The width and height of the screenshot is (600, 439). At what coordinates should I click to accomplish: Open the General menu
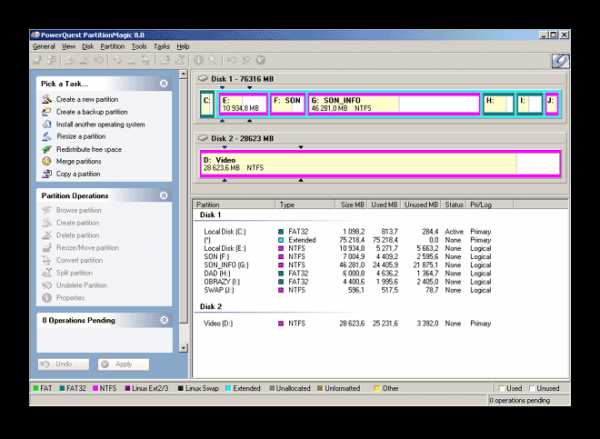pyautogui.click(x=44, y=46)
